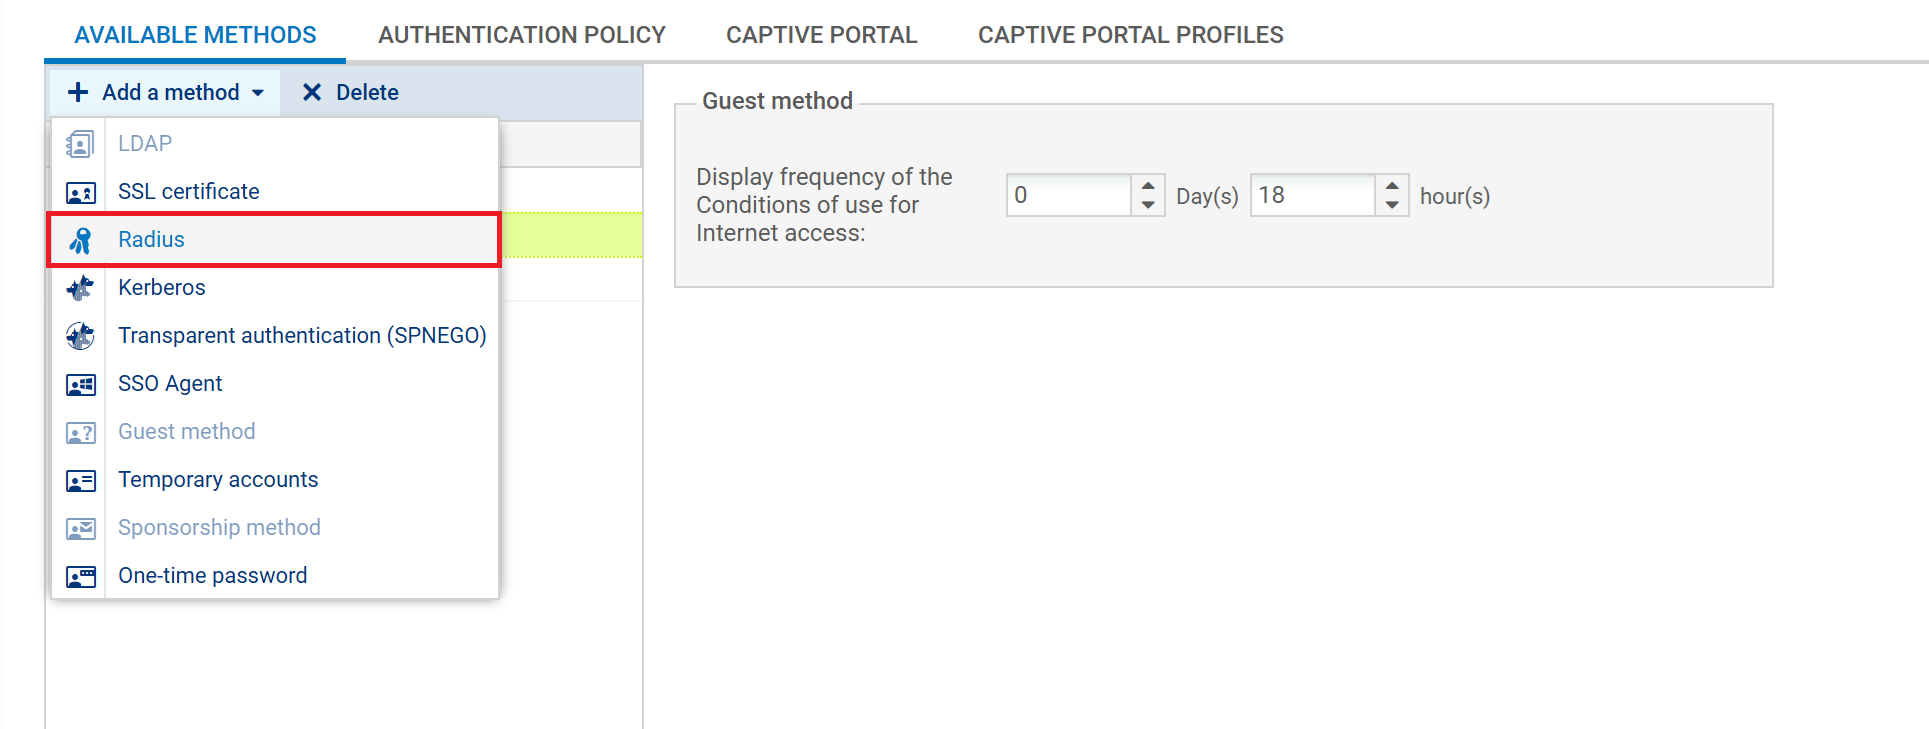This screenshot has height=729, width=1929.
Task: Go to the Captive Portal tab
Action: point(821,35)
